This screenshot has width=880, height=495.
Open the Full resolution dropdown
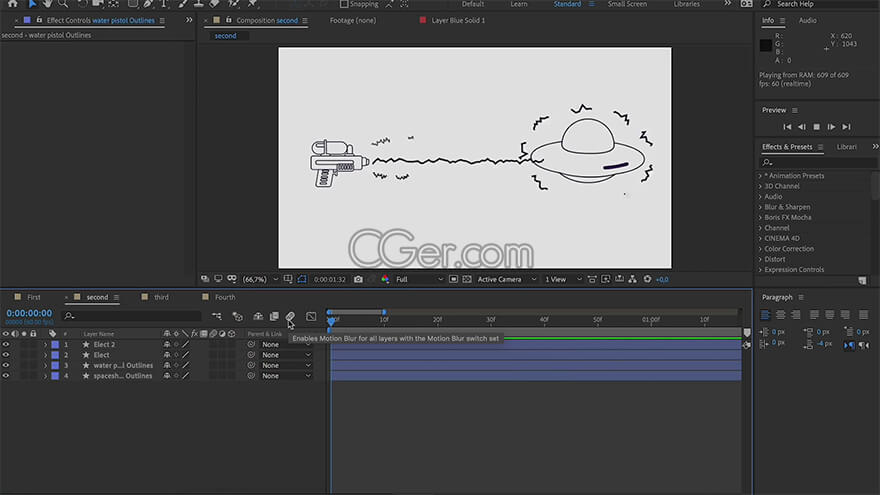pos(419,279)
